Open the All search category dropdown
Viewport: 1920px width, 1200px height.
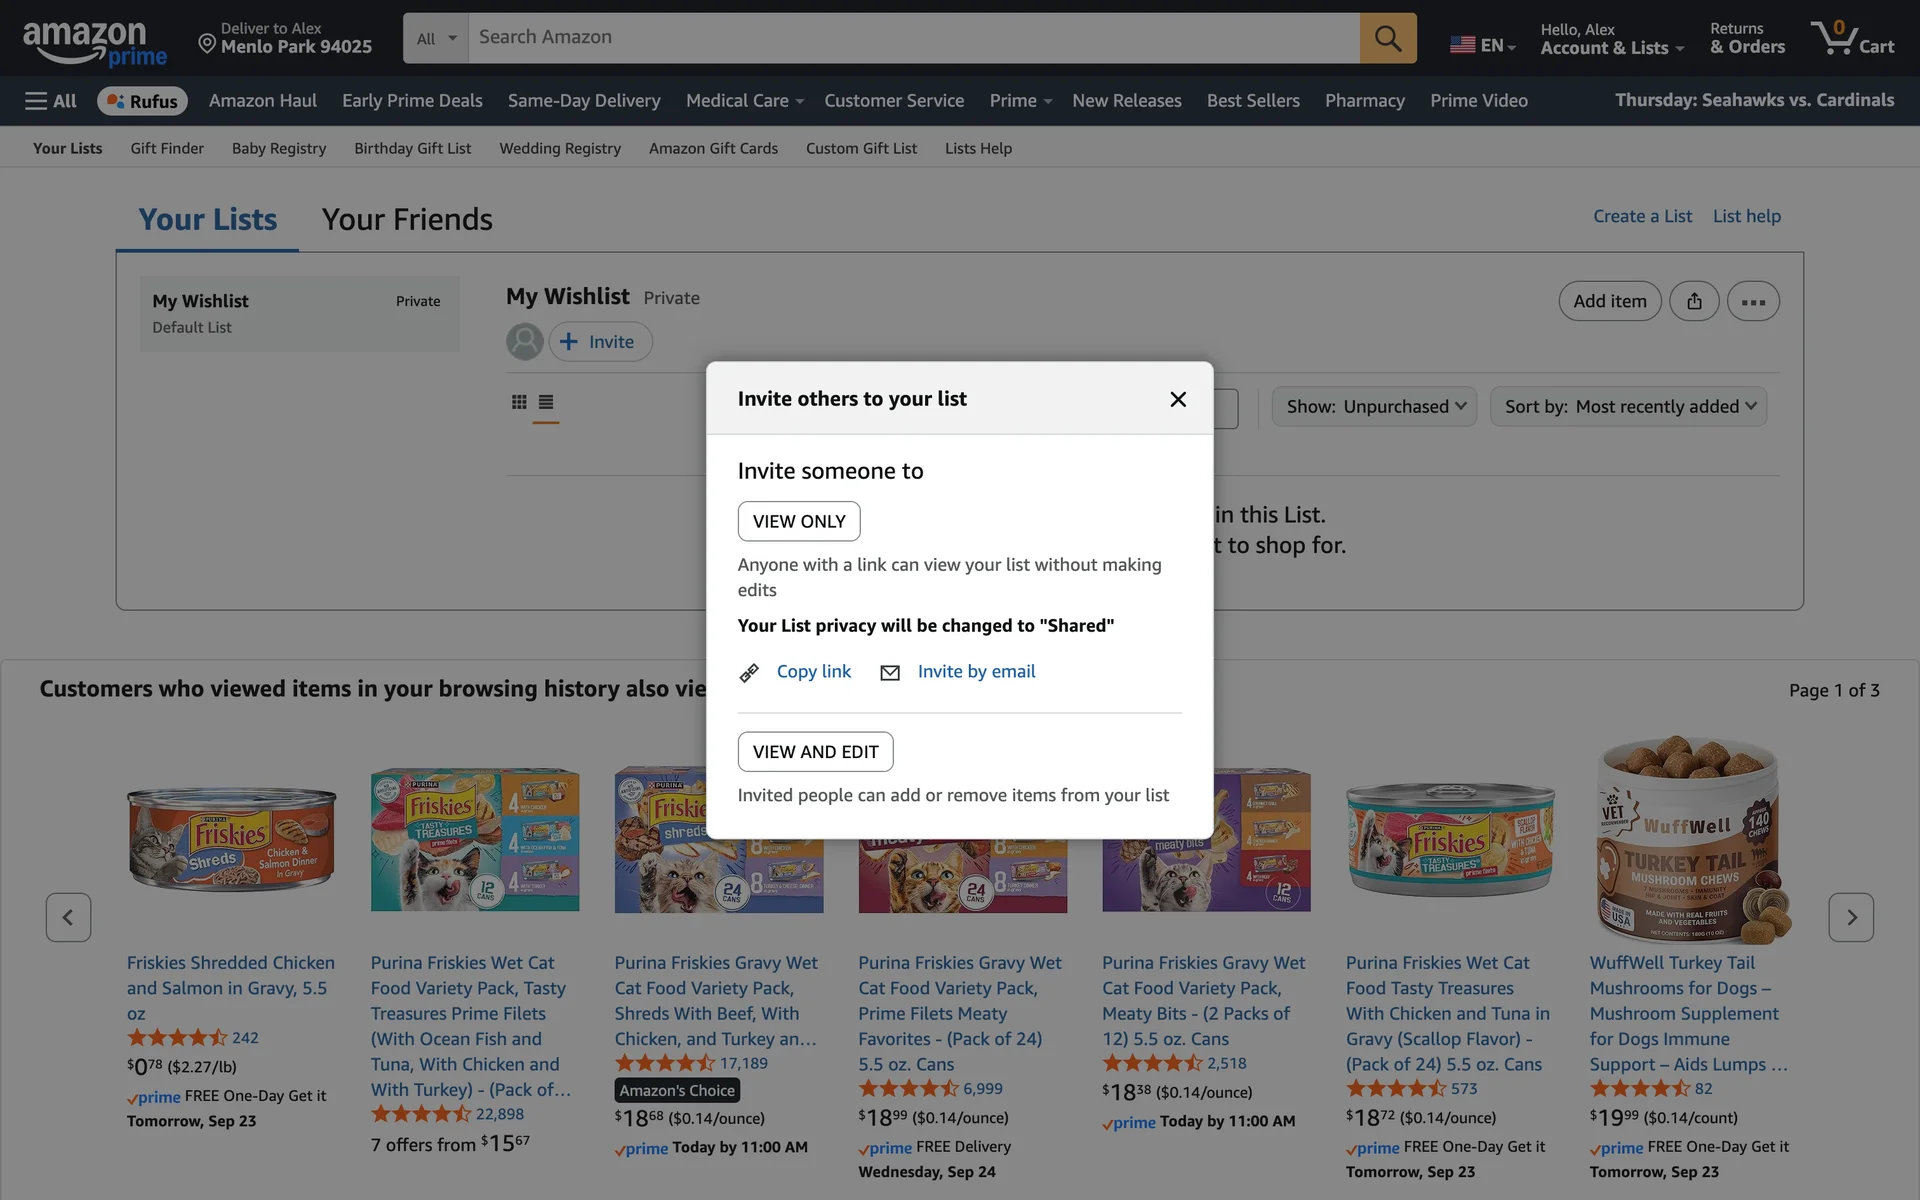tap(436, 38)
